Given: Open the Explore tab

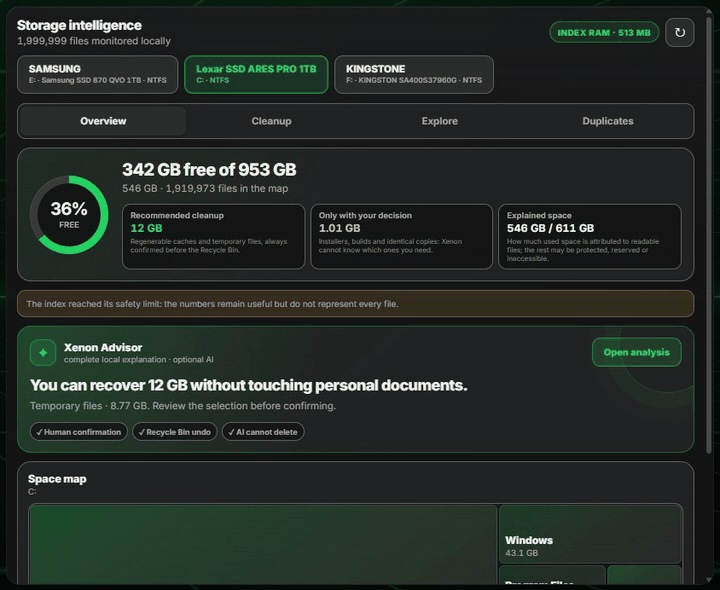Looking at the screenshot, I should [x=439, y=121].
